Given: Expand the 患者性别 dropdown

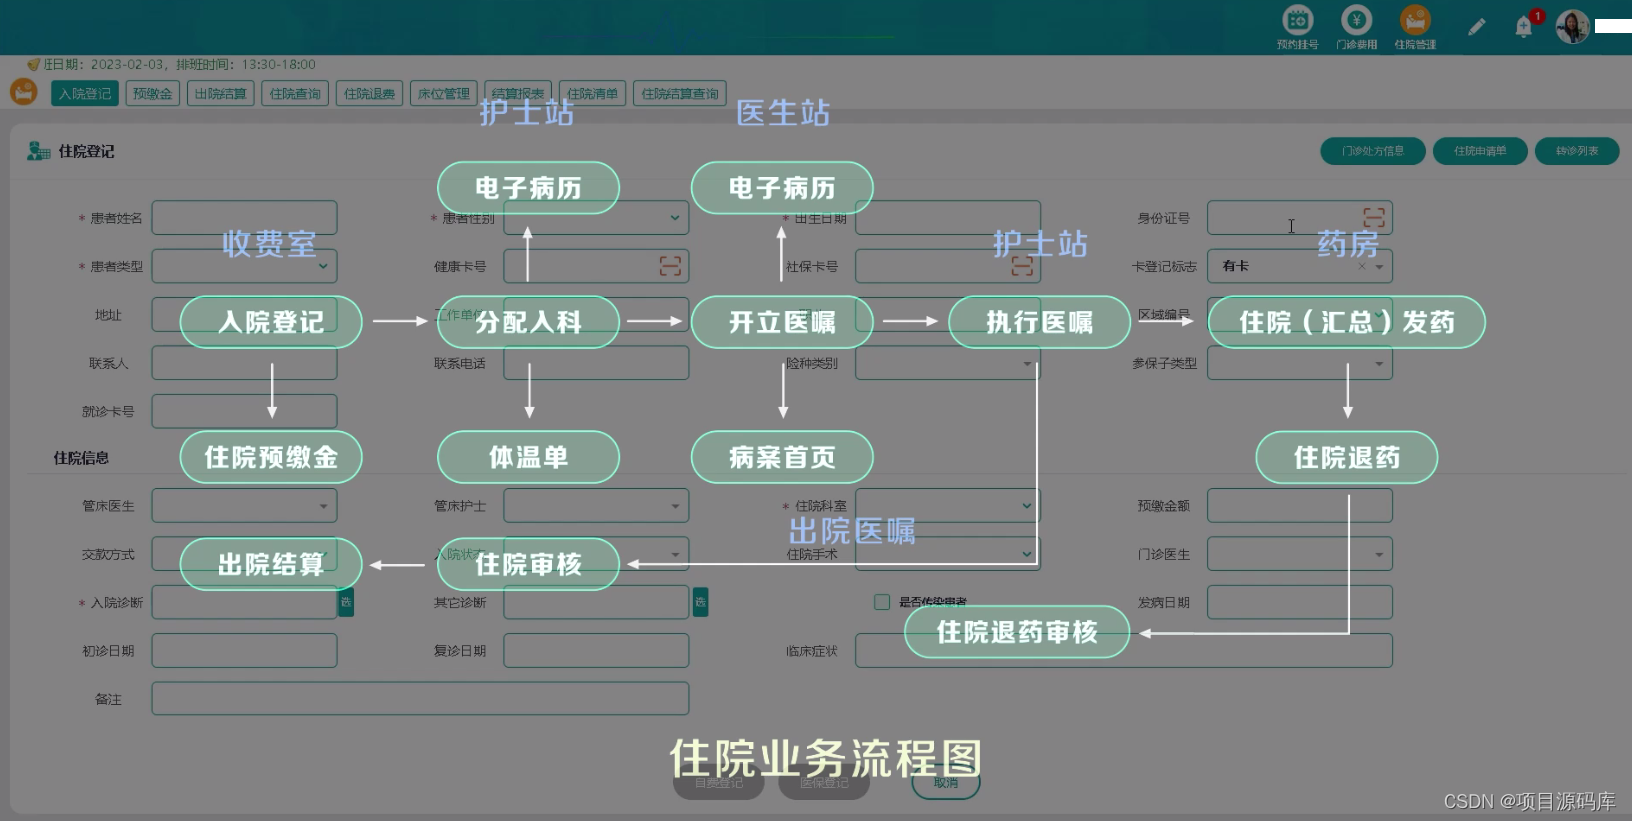Looking at the screenshot, I should (x=675, y=218).
